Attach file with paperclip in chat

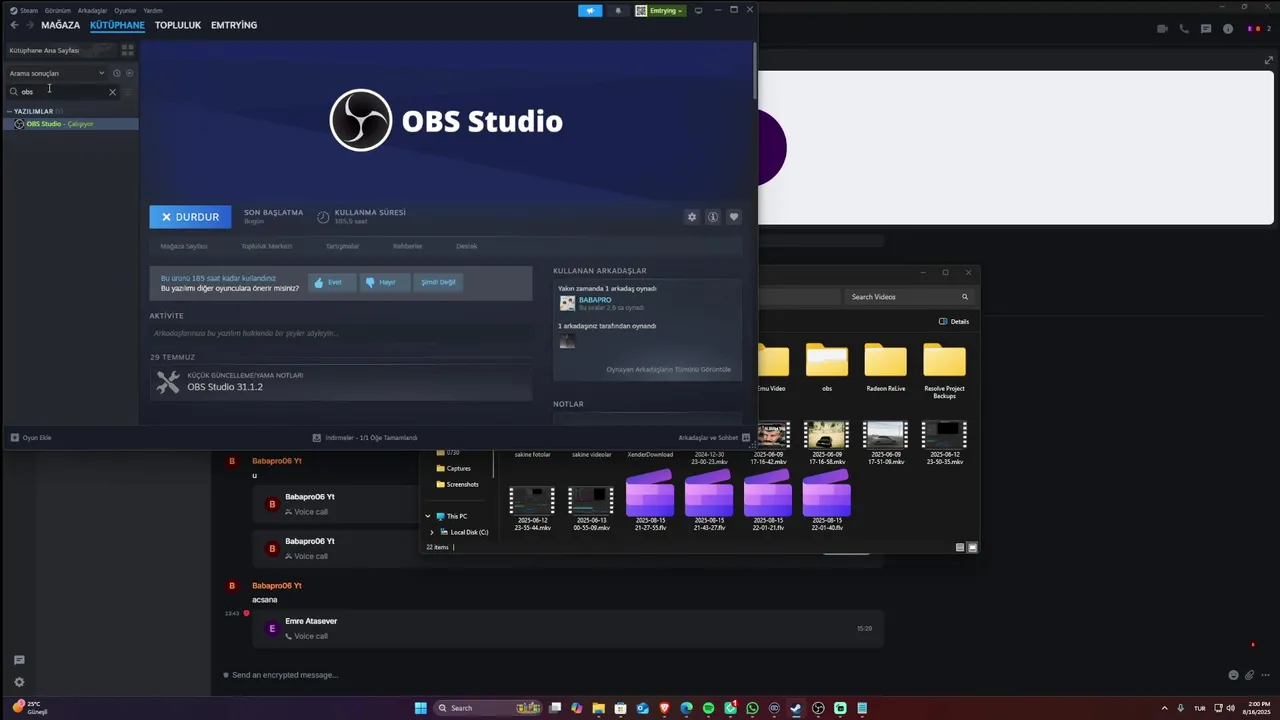coord(1250,675)
